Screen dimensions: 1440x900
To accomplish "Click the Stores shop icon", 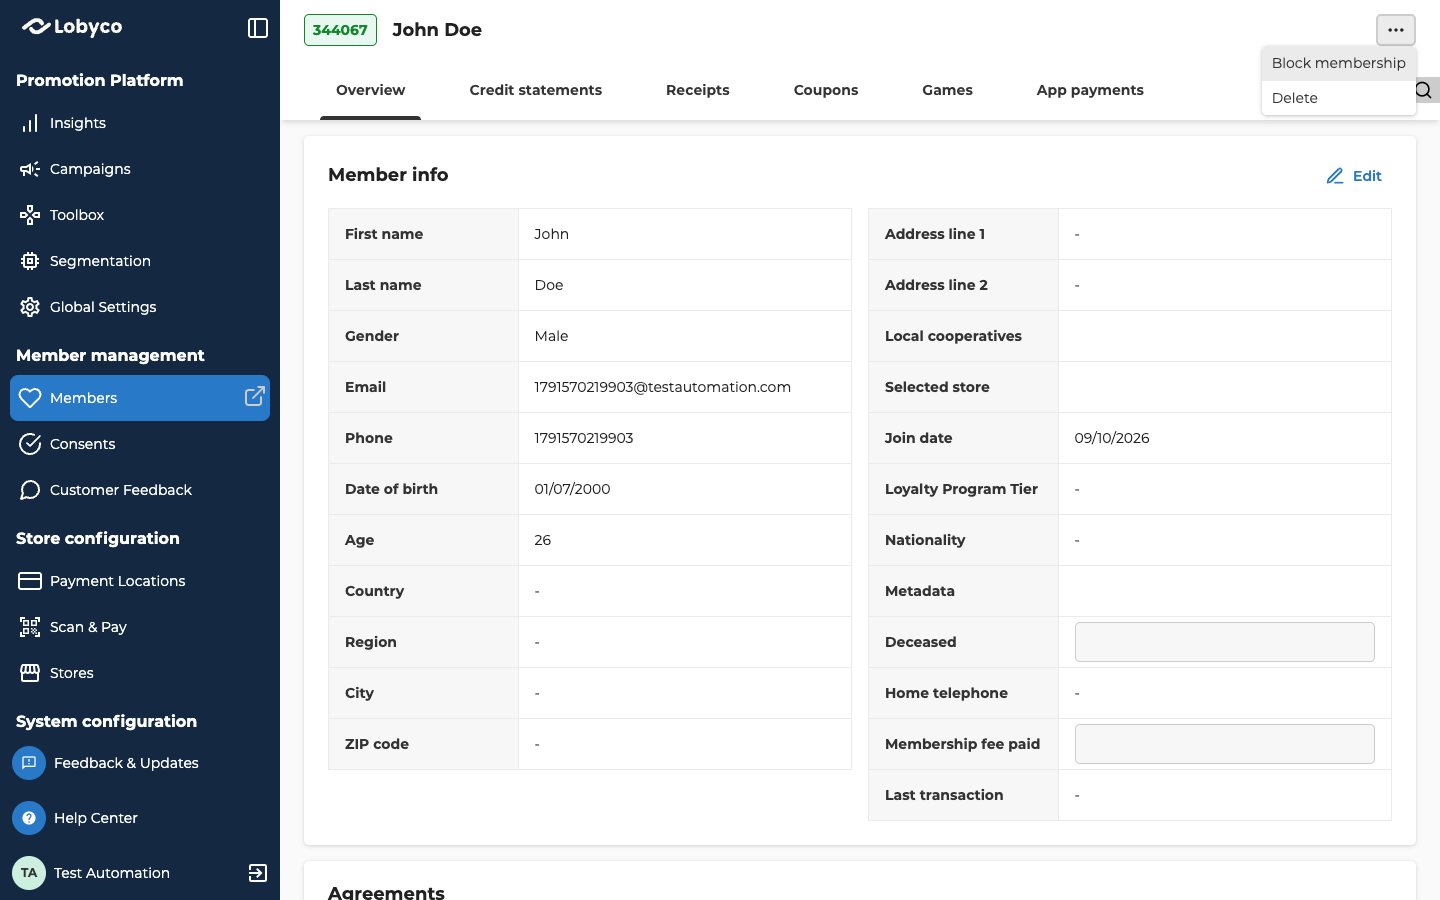I will point(30,673).
